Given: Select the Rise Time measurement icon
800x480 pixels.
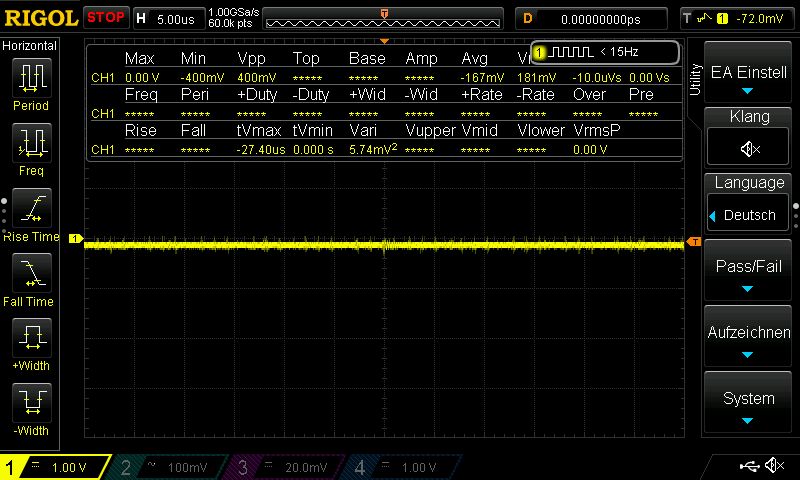Looking at the screenshot, I should tap(32, 208).
